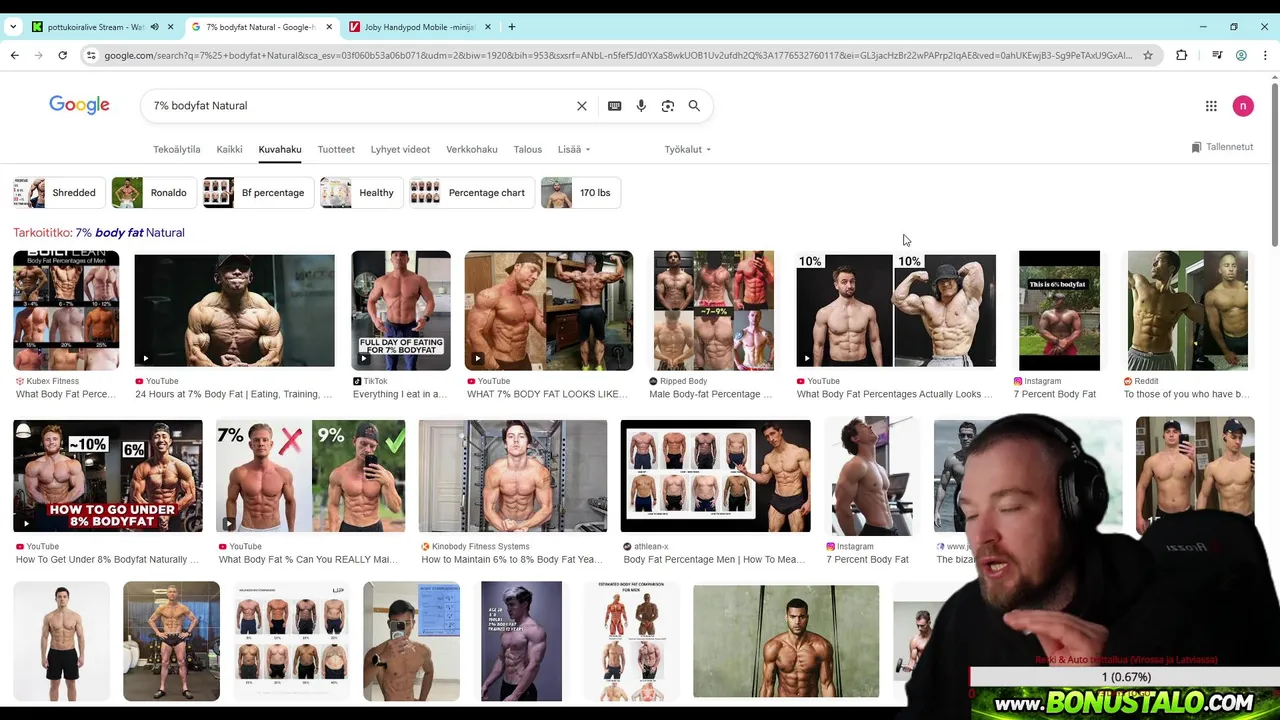Image resolution: width=1280 pixels, height=720 pixels.
Task: Click 'How To Get Under 8% Bodyfat Naturally' title
Action: (x=108, y=560)
